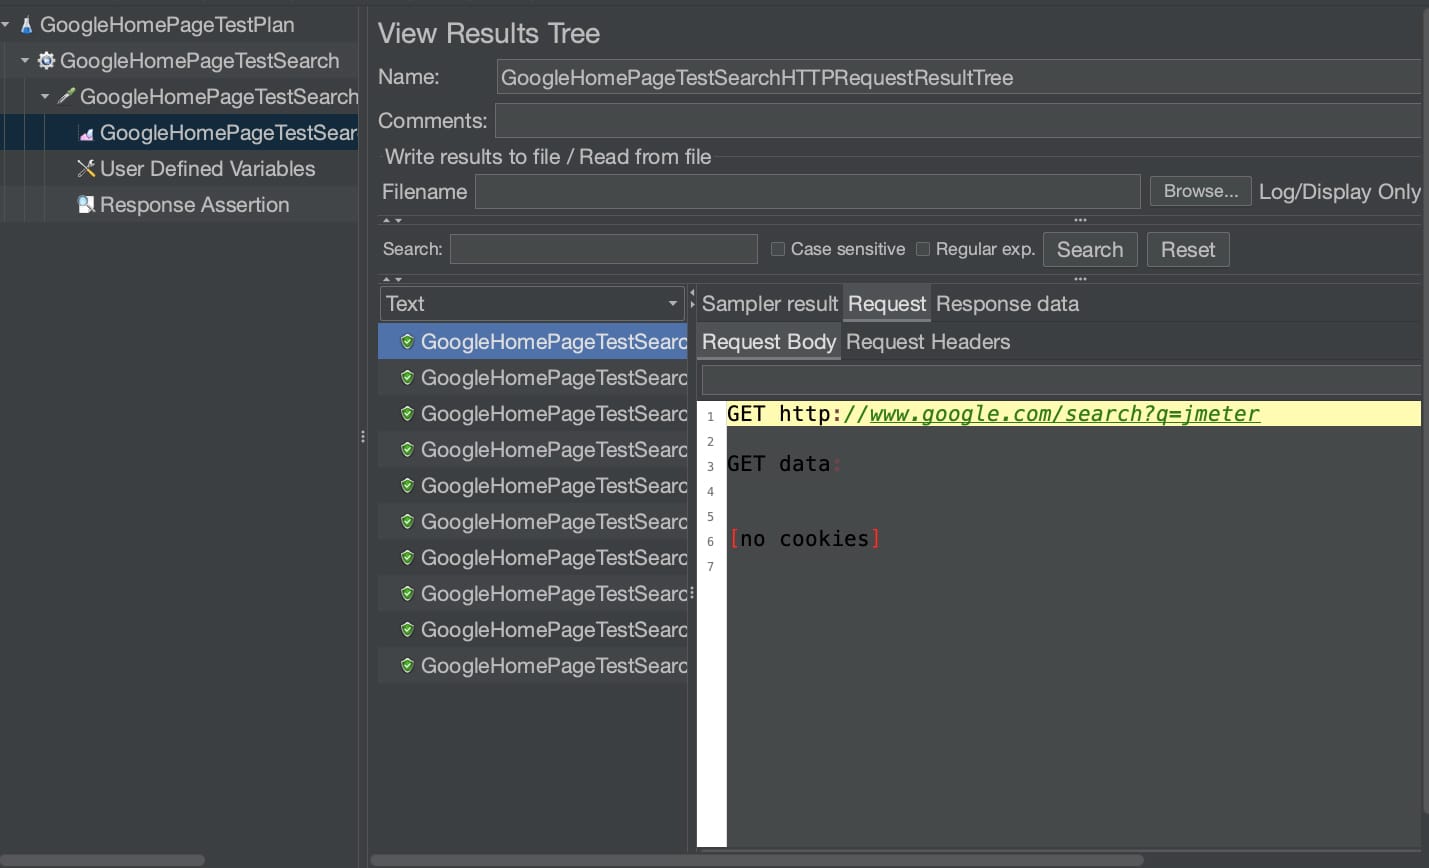Click the Response Assertion magnifier icon
The height and width of the screenshot is (868, 1429).
pyautogui.click(x=86, y=205)
